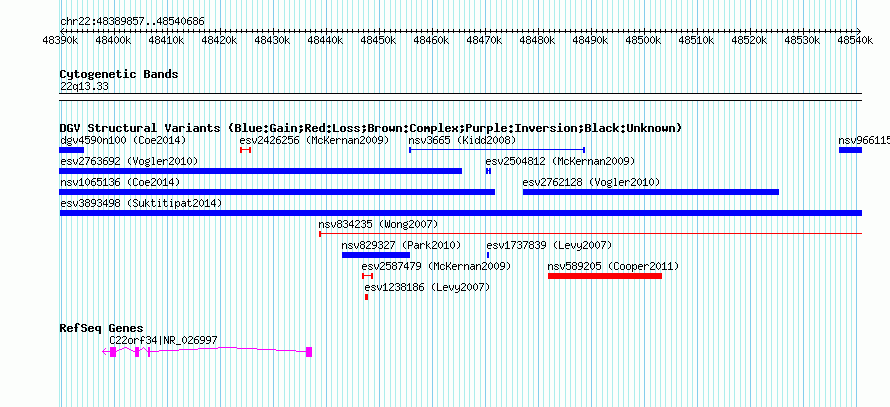The width and height of the screenshot is (890, 407).
Task: Click the RefSeq Genes track title
Action: [x=102, y=328]
